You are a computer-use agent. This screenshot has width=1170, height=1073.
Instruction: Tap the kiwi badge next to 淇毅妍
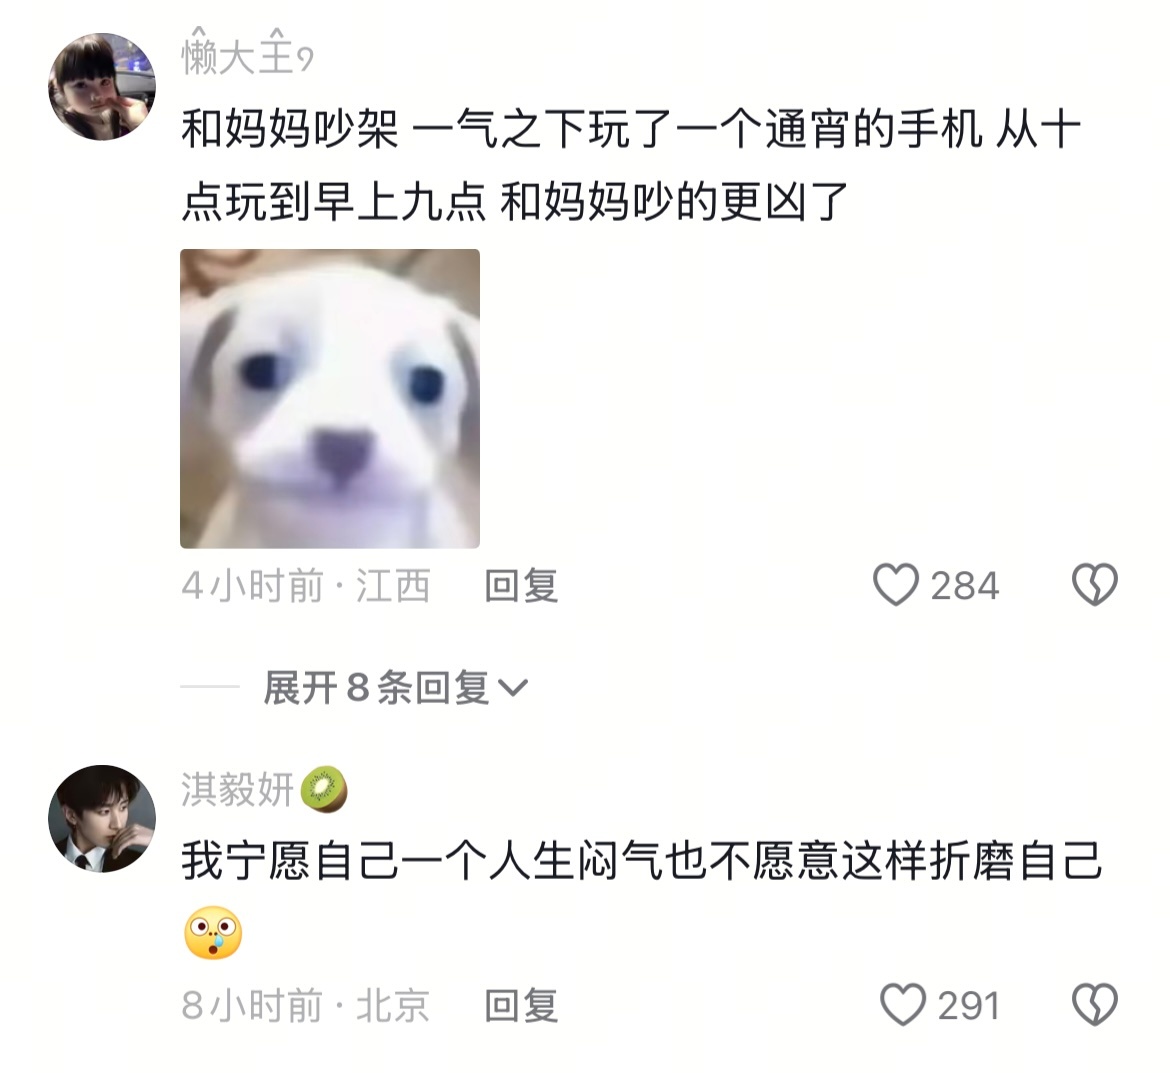point(324,789)
